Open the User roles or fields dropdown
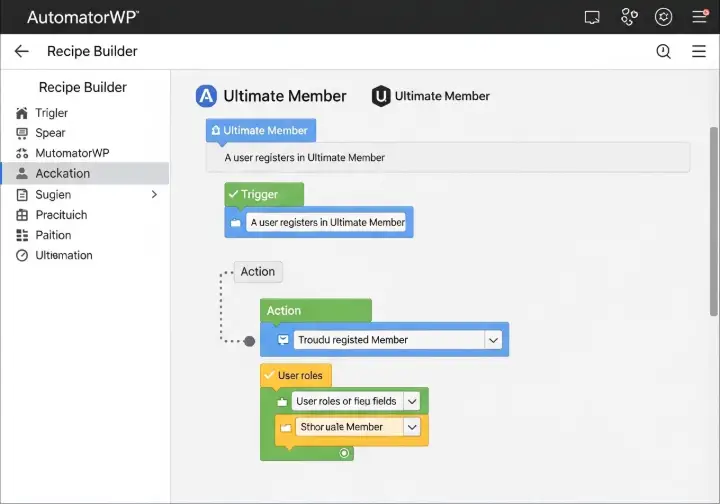The image size is (720, 504). pos(411,401)
